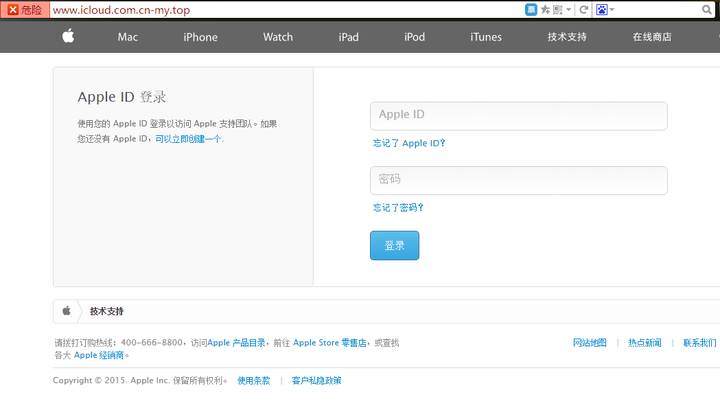Click the URL www.icloud.com.cn-my.top

coord(121,10)
